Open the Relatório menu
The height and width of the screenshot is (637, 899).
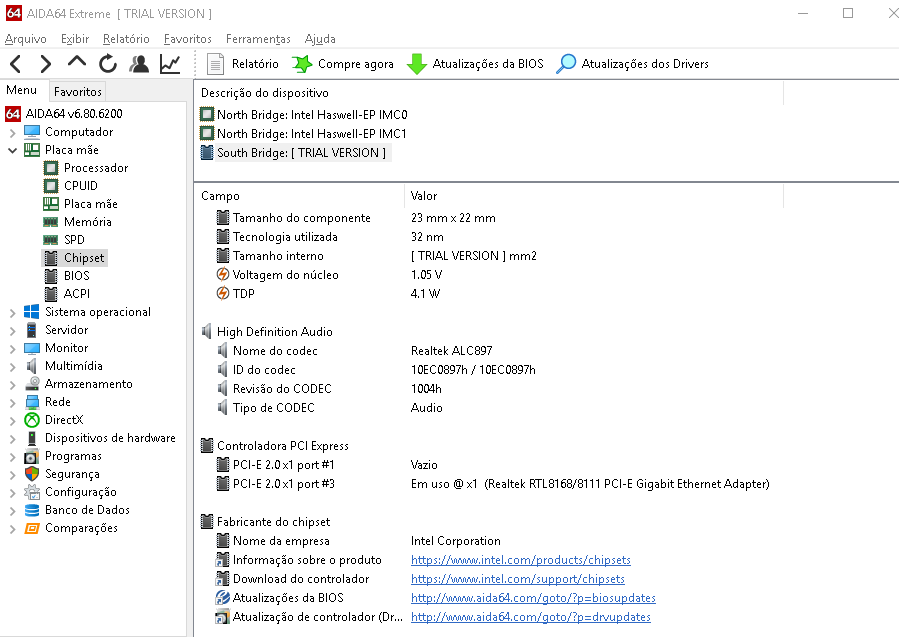click(126, 39)
